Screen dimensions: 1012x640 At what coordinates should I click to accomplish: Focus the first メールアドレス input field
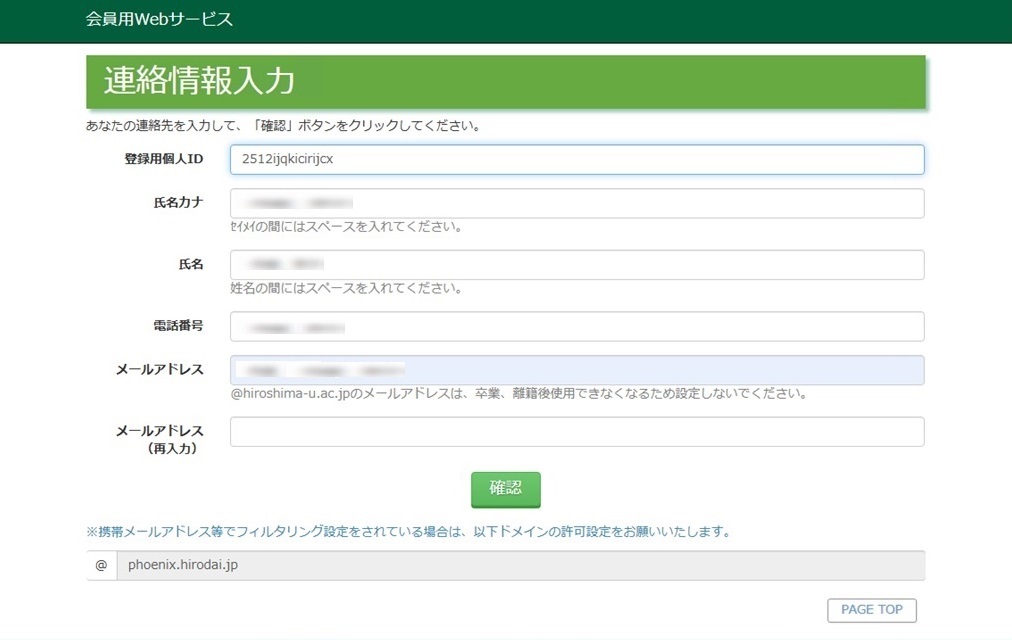click(576, 370)
